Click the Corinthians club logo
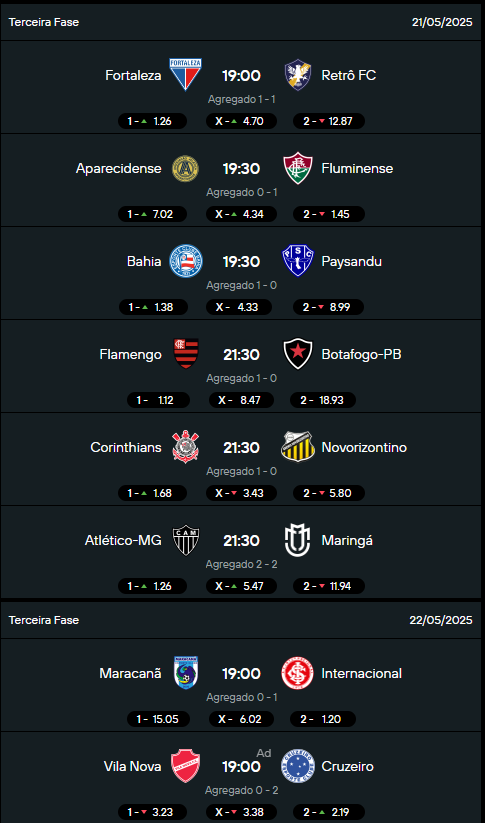The image size is (485, 823). coord(186,447)
